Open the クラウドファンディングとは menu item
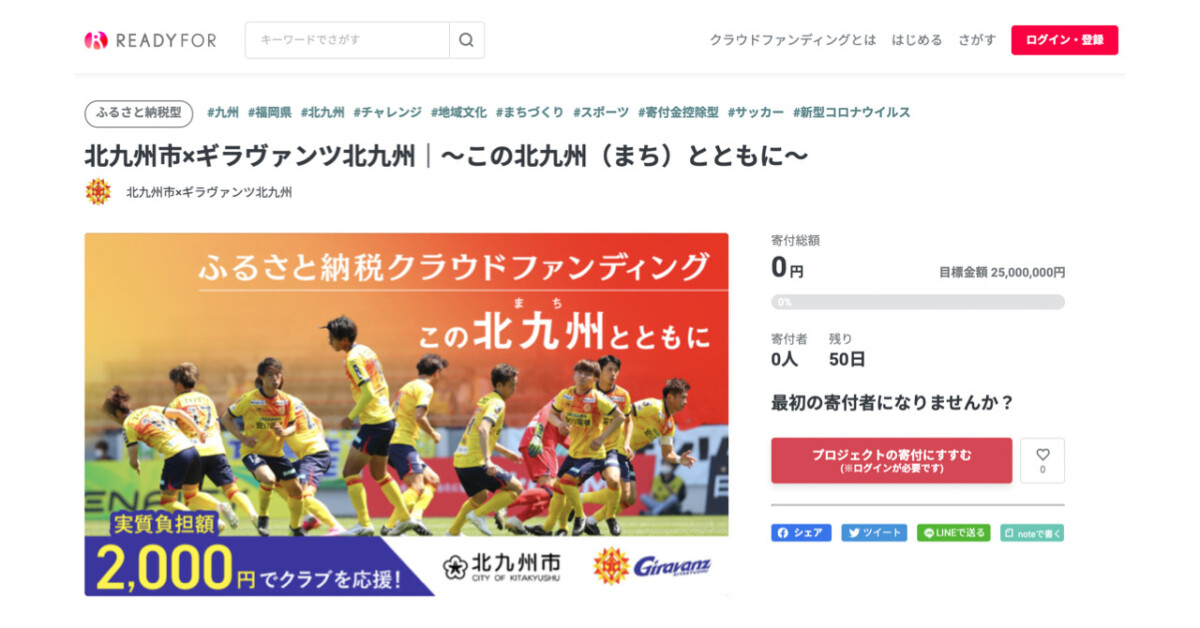This screenshot has height=628, width=1200. [793, 40]
